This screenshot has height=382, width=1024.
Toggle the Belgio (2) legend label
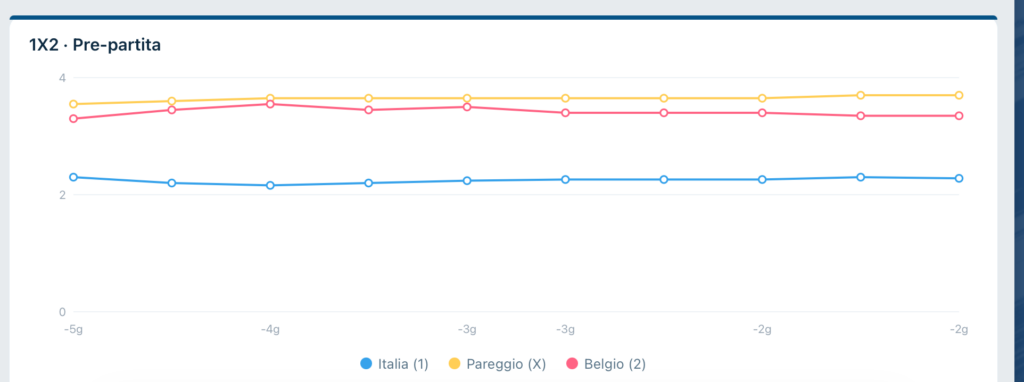pyautogui.click(x=605, y=364)
